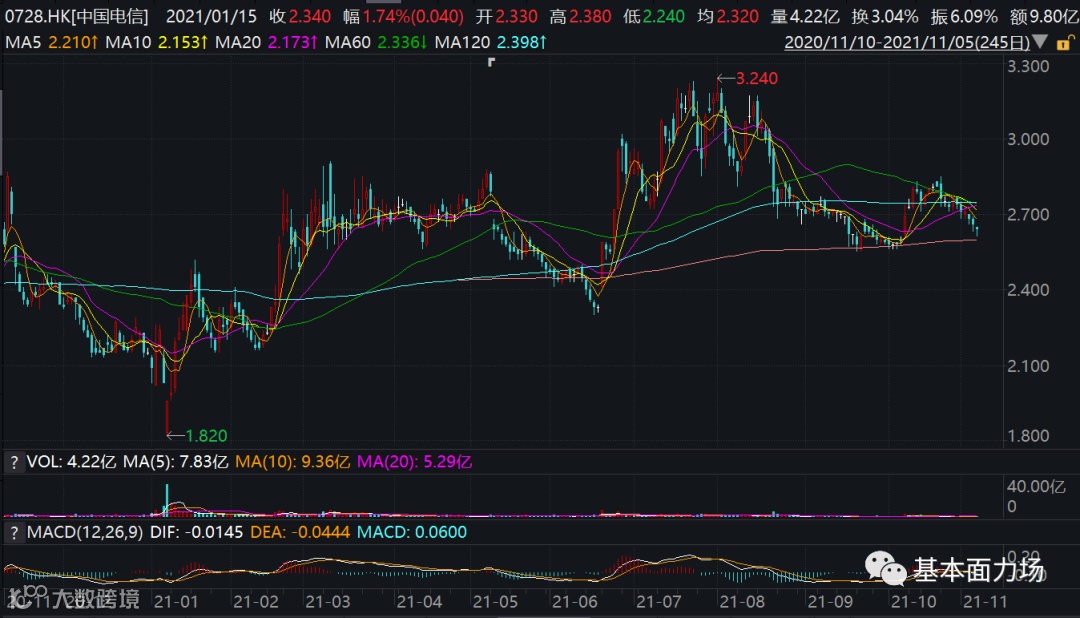The width and height of the screenshot is (1080, 618).
Task: Click the opening price 开 2.330
Action: [x=507, y=16]
